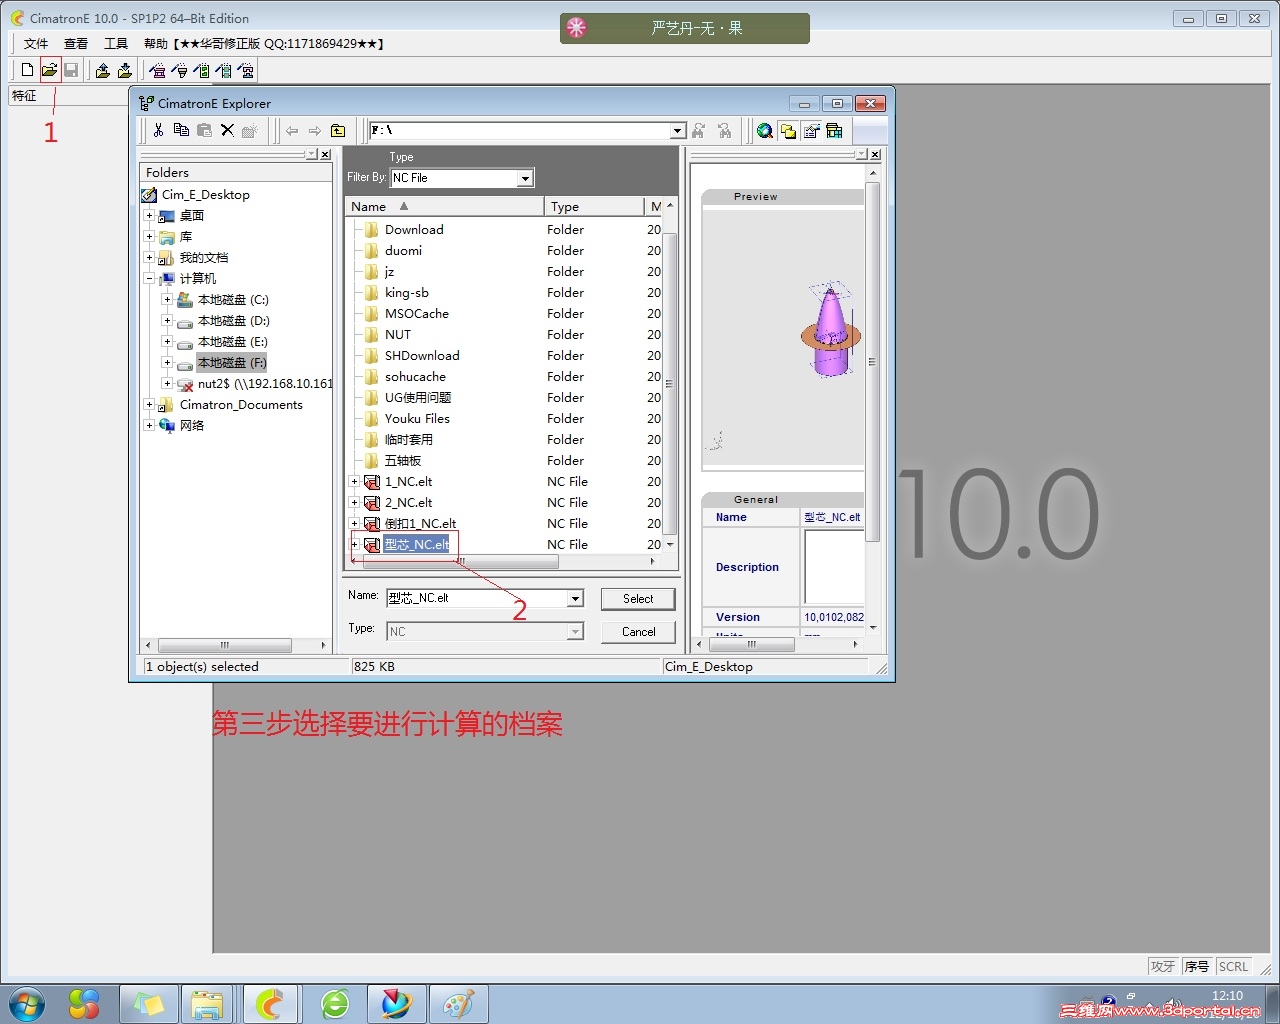Close the Preview pane with its X
This screenshot has height=1024, width=1280.
[875, 154]
